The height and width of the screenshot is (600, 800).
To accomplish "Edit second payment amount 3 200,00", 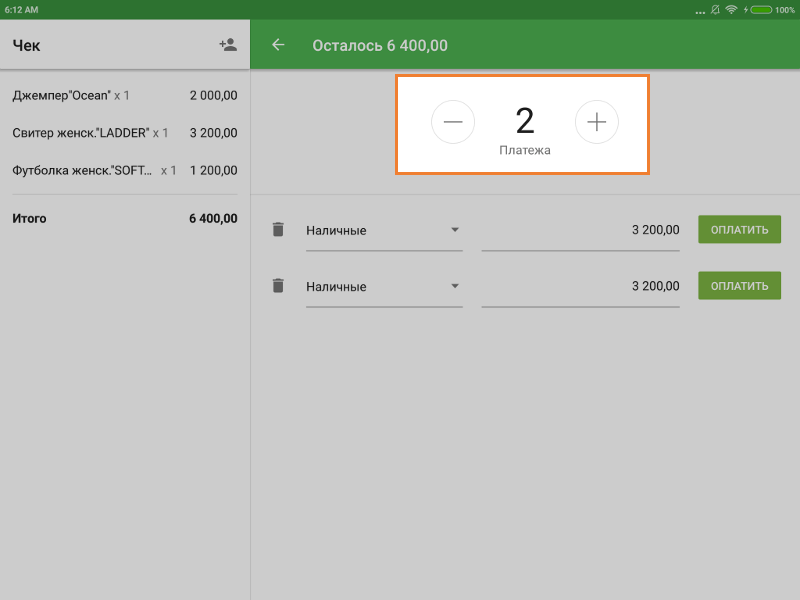I will (580, 287).
